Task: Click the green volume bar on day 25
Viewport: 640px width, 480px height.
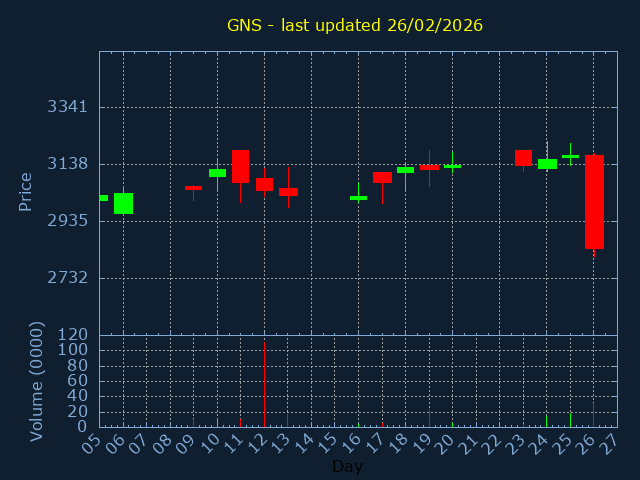Action: [570, 420]
